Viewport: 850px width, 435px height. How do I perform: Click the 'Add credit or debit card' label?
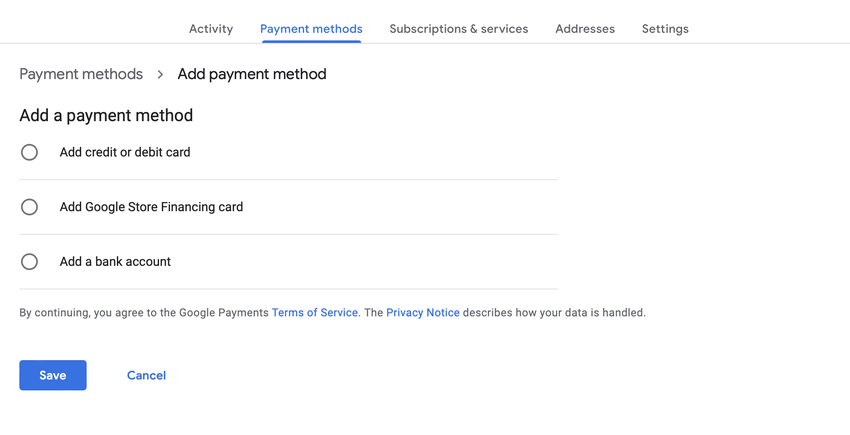125,152
